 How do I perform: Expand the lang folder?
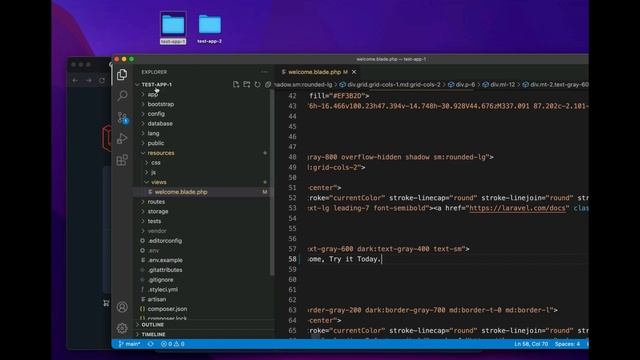[x=203, y=133]
